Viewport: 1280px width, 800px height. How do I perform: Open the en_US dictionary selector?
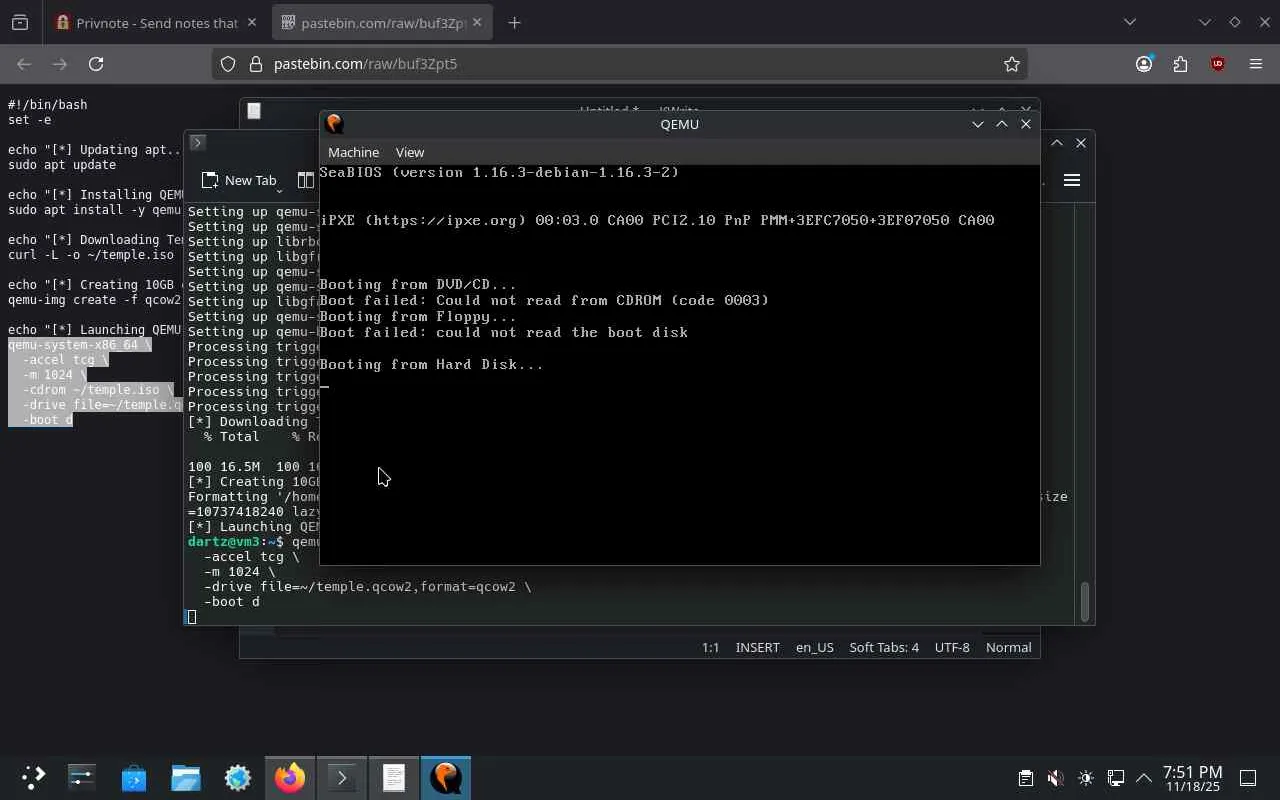coord(814,647)
